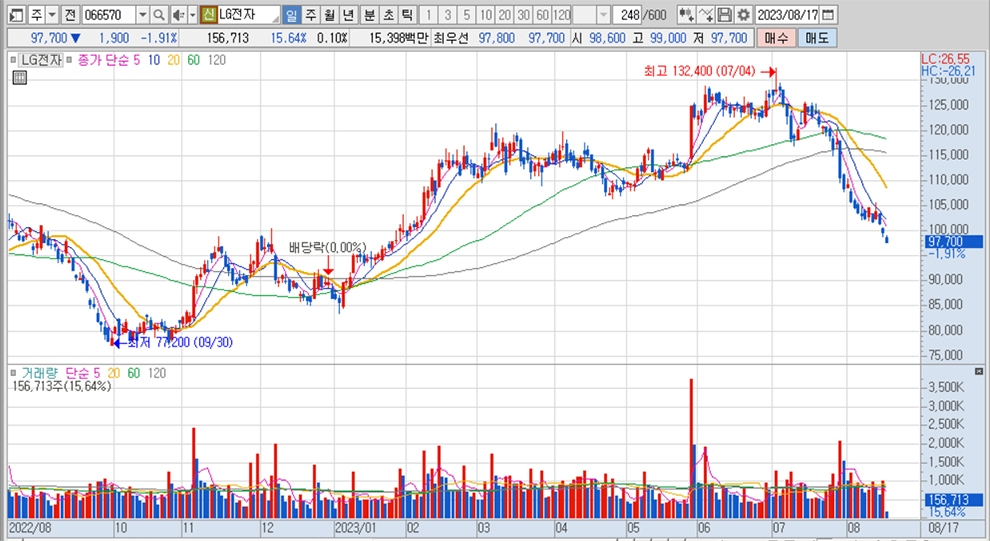Open the dropdown next to 주 selector
Image resolution: width=990 pixels, height=541 pixels.
pos(52,15)
